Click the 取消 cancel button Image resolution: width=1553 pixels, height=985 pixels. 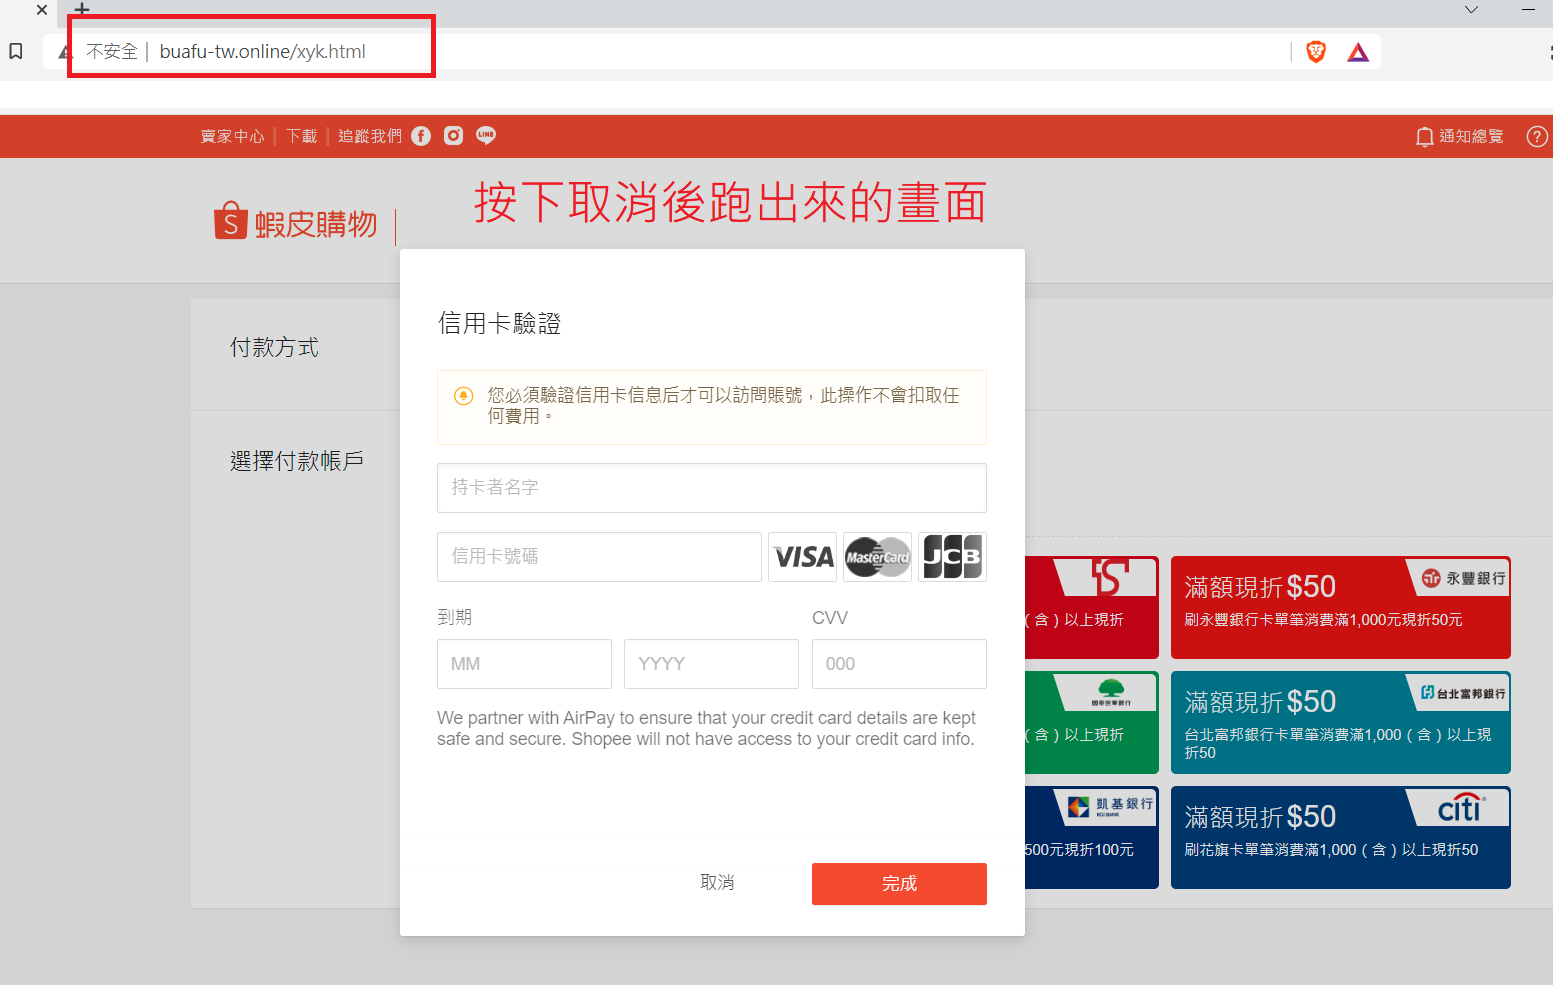pyautogui.click(x=717, y=883)
